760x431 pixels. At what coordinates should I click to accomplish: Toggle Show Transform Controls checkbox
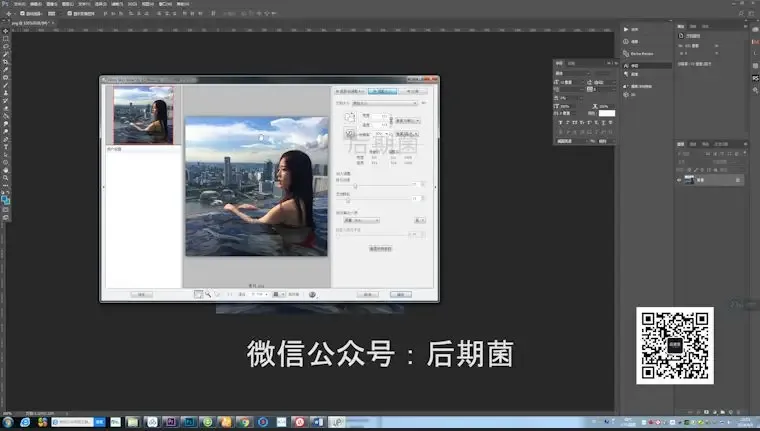[x=69, y=14]
